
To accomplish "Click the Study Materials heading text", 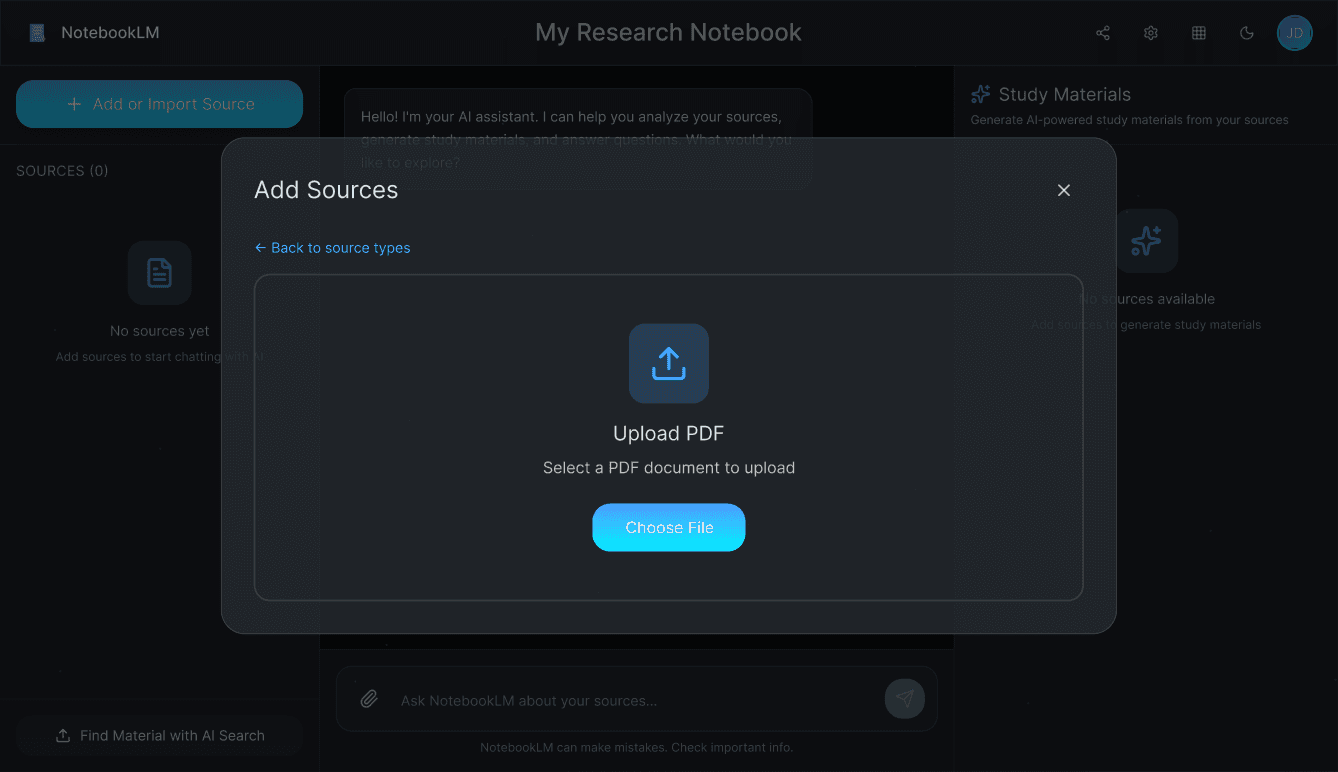I will [1065, 95].
